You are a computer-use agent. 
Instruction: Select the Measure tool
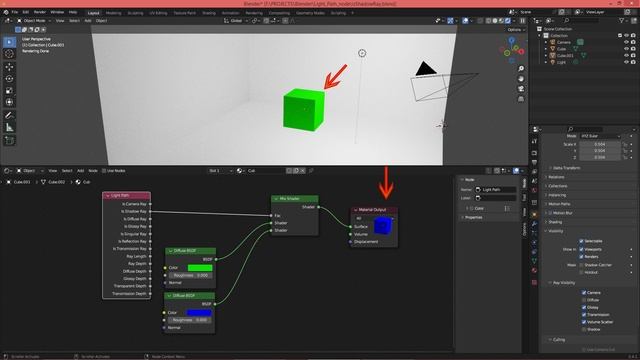pos(9,128)
